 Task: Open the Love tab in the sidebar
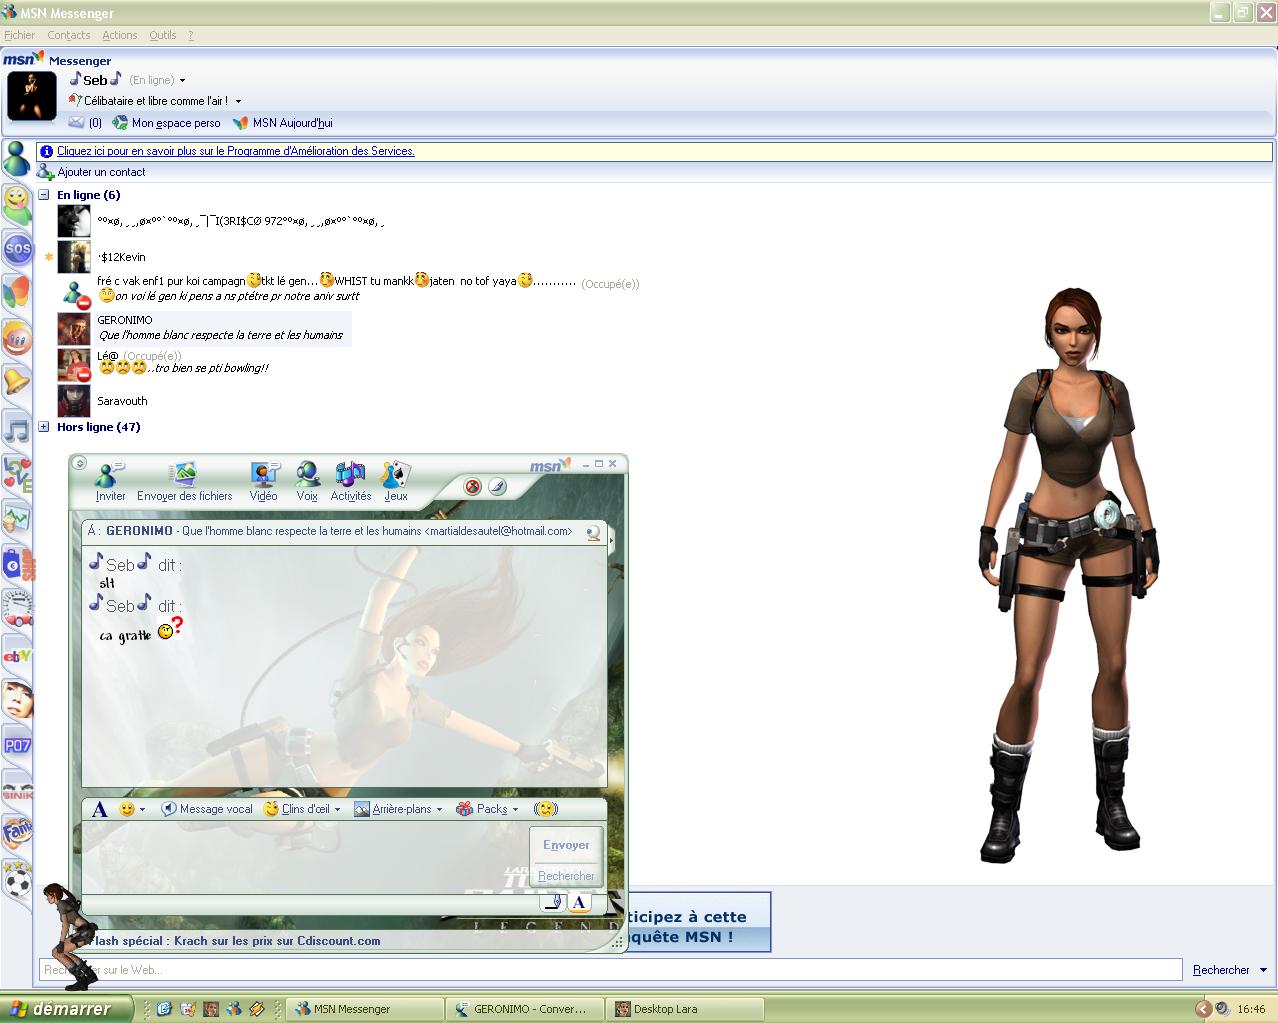17,474
